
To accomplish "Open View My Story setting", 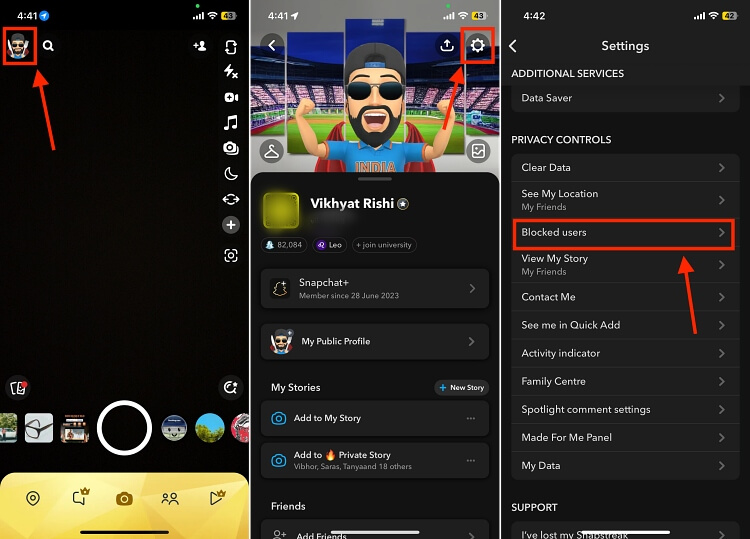I will tap(625, 264).
